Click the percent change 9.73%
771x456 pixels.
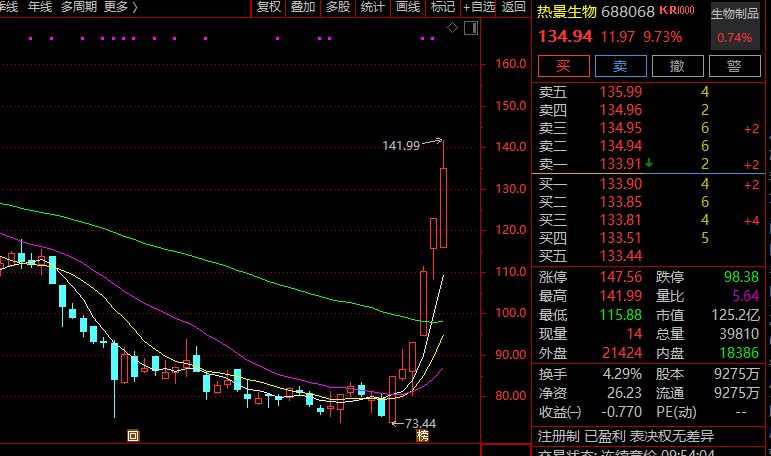(662, 37)
